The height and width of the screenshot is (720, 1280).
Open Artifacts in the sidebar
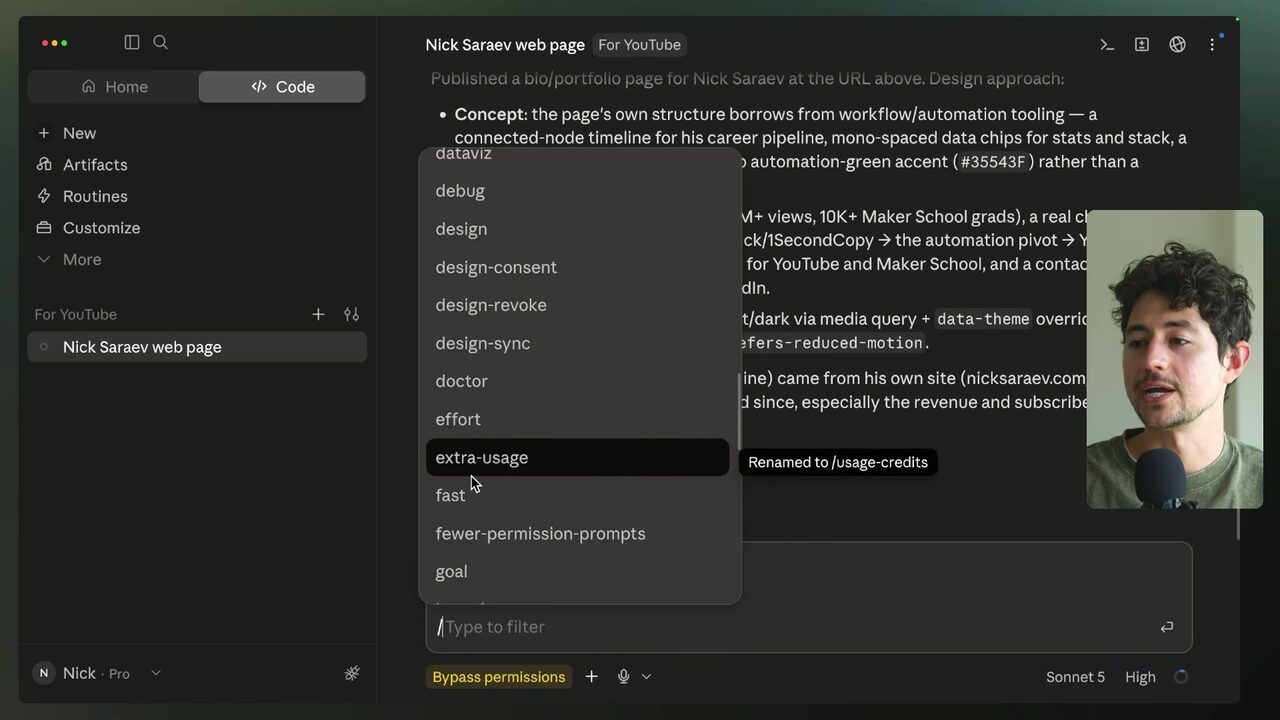82,165
